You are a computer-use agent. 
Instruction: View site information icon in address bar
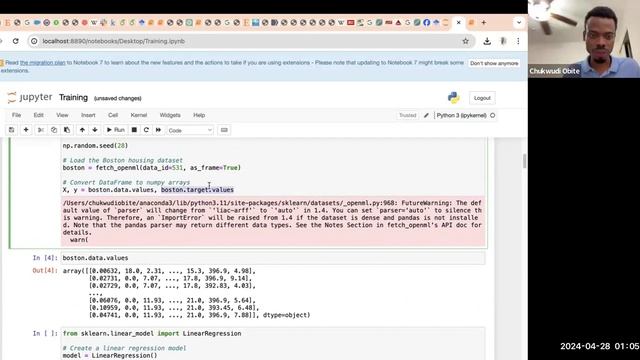(x=34, y=41)
